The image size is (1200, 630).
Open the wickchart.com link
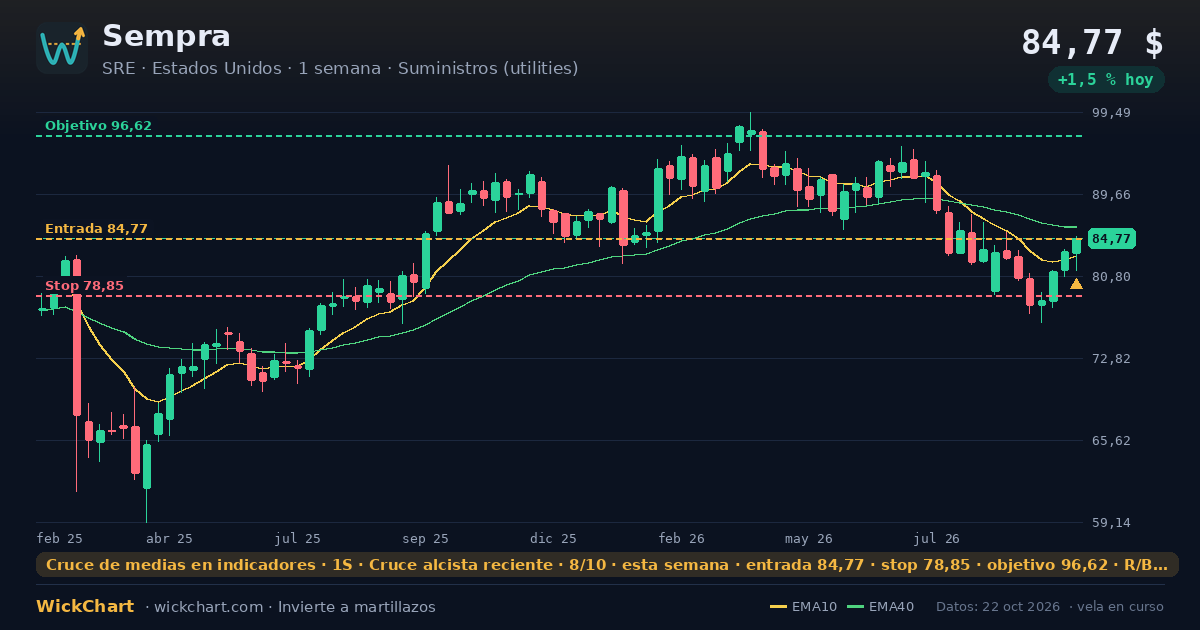(x=208, y=607)
